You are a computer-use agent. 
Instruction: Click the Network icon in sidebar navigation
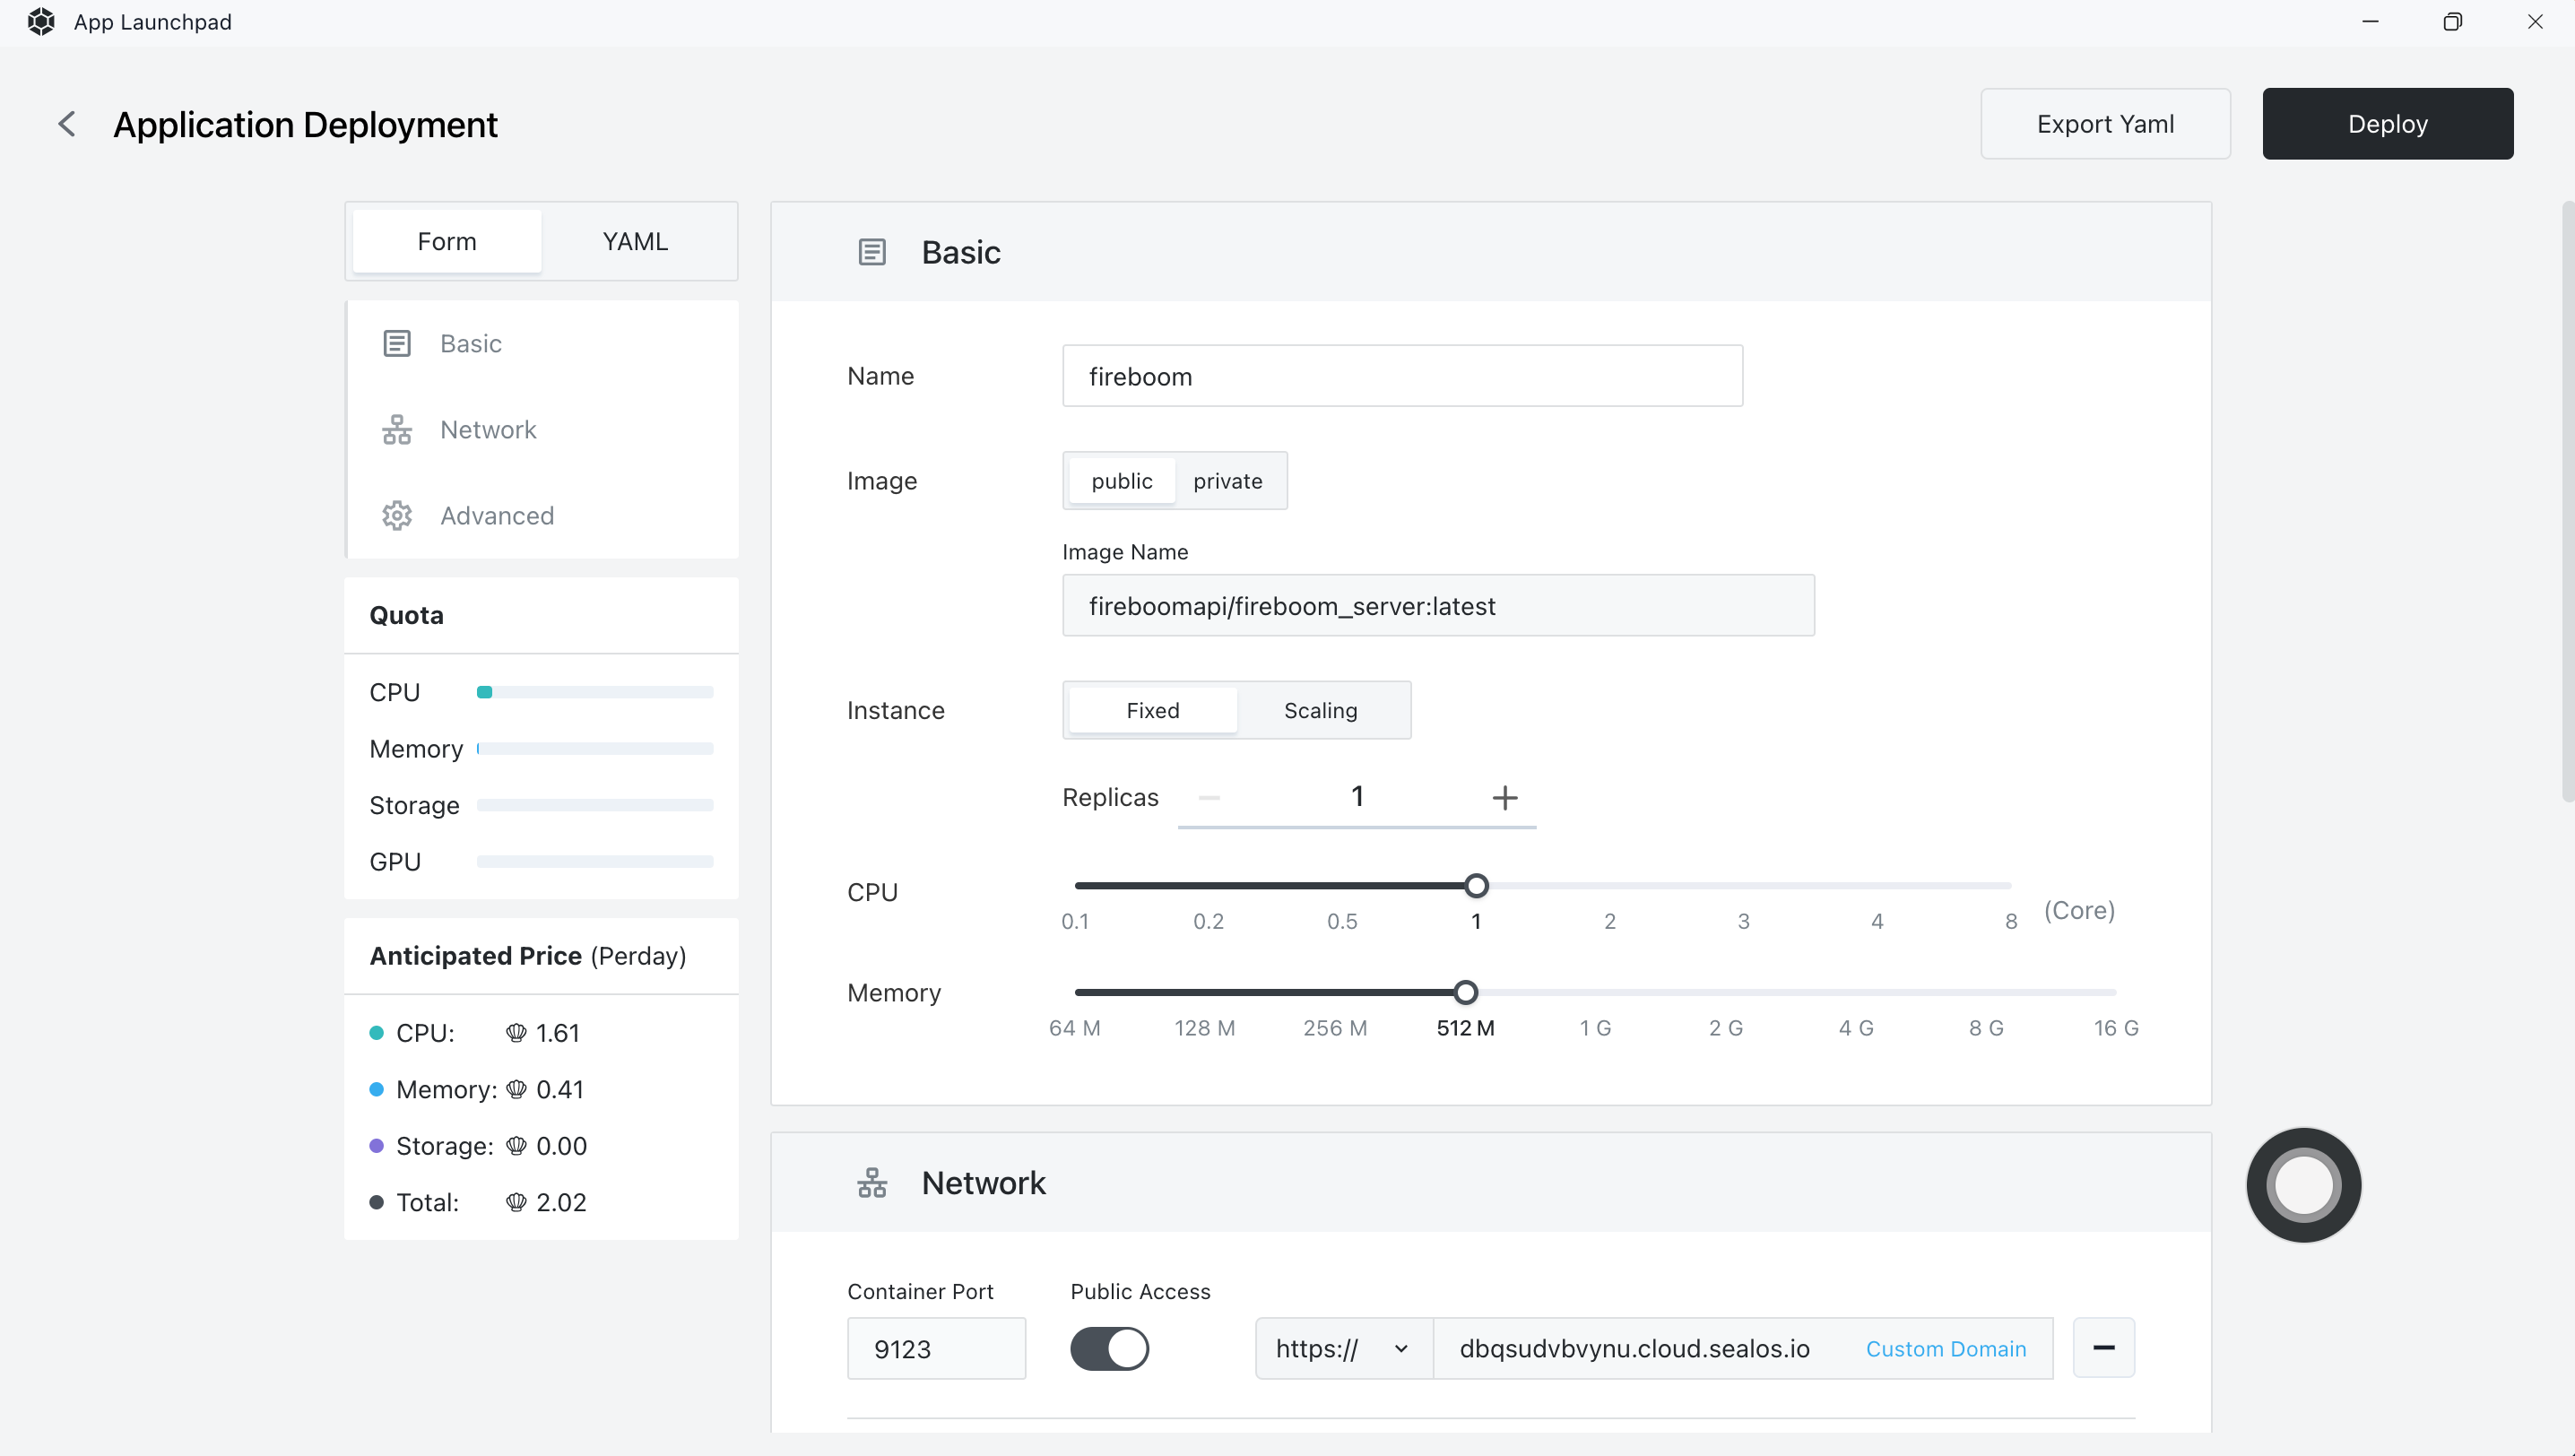tap(397, 429)
